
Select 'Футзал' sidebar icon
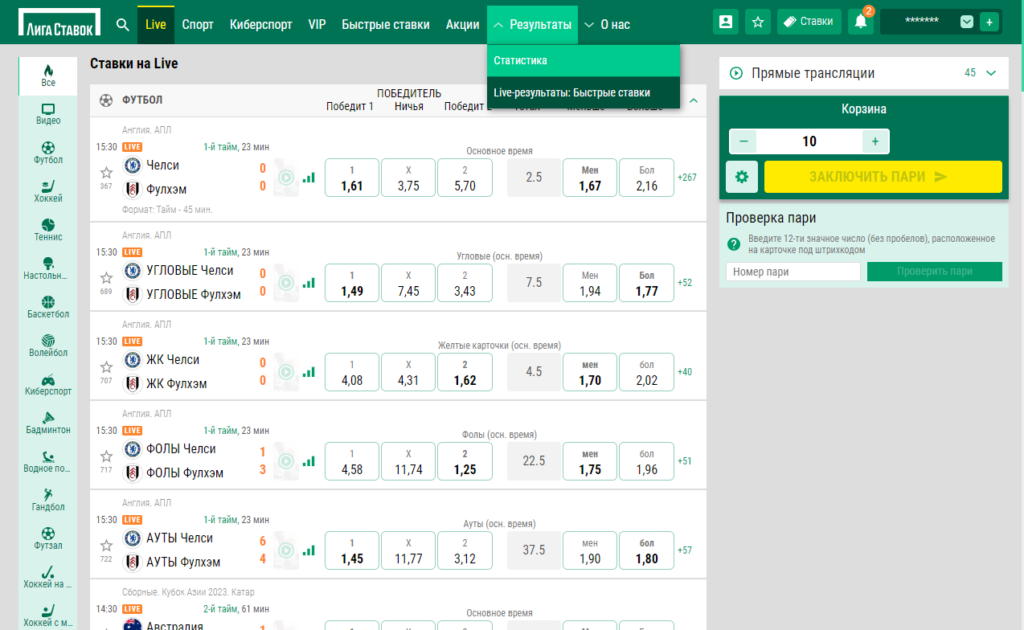point(48,538)
